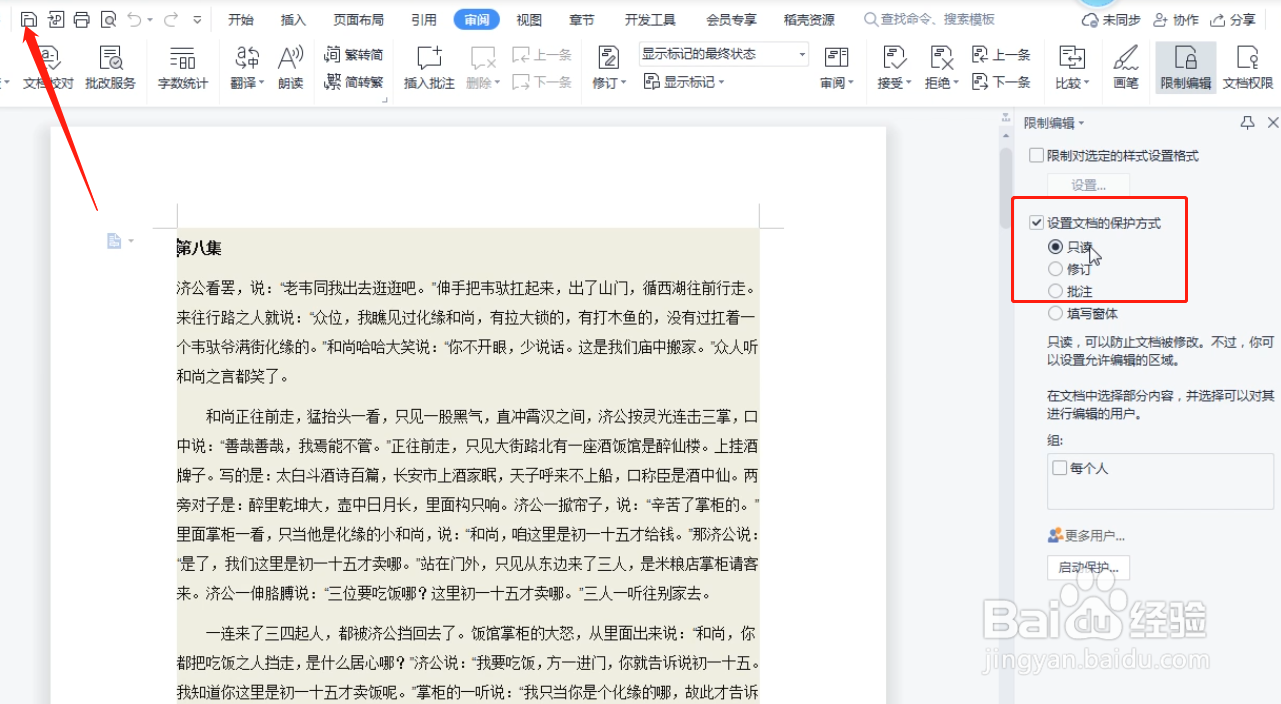Expand the 修订 dropdown arrow

pyautogui.click(x=625, y=83)
